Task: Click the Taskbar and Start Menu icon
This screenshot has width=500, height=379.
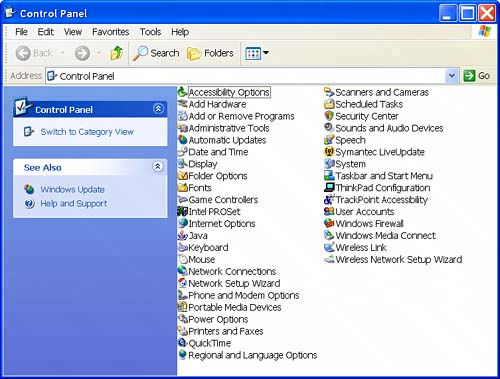Action: (329, 176)
